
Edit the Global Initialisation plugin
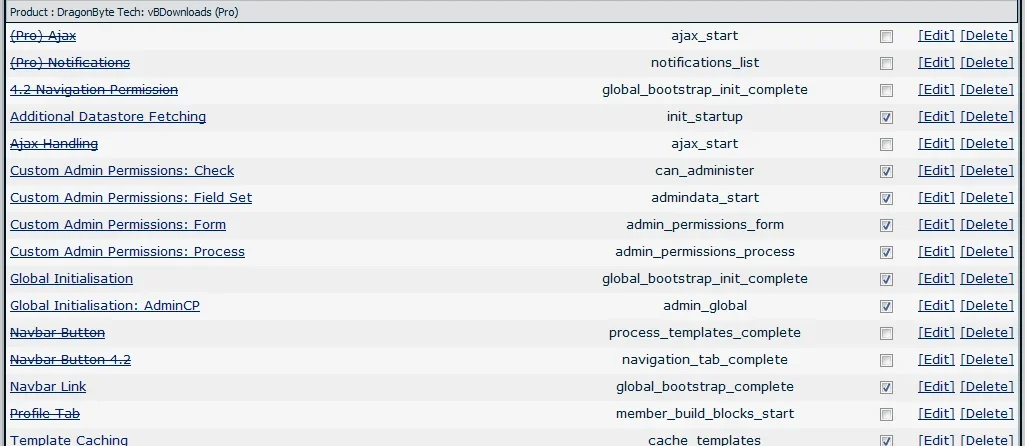[x=936, y=279]
